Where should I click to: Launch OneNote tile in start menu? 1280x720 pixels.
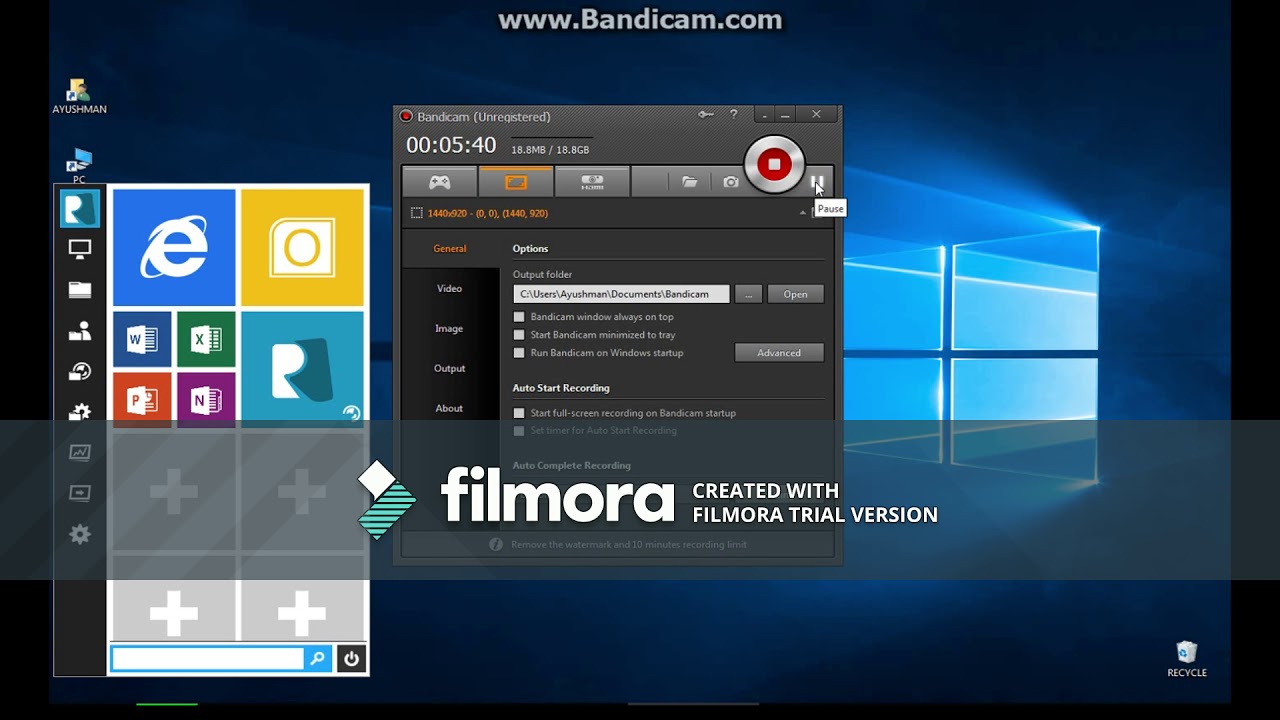click(206, 399)
